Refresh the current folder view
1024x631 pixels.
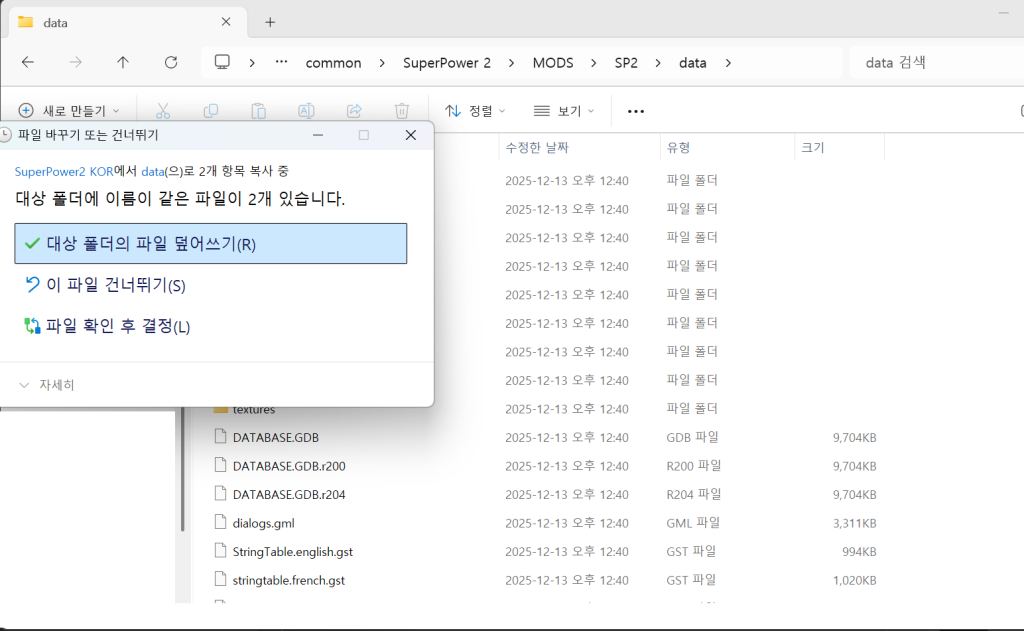click(171, 62)
